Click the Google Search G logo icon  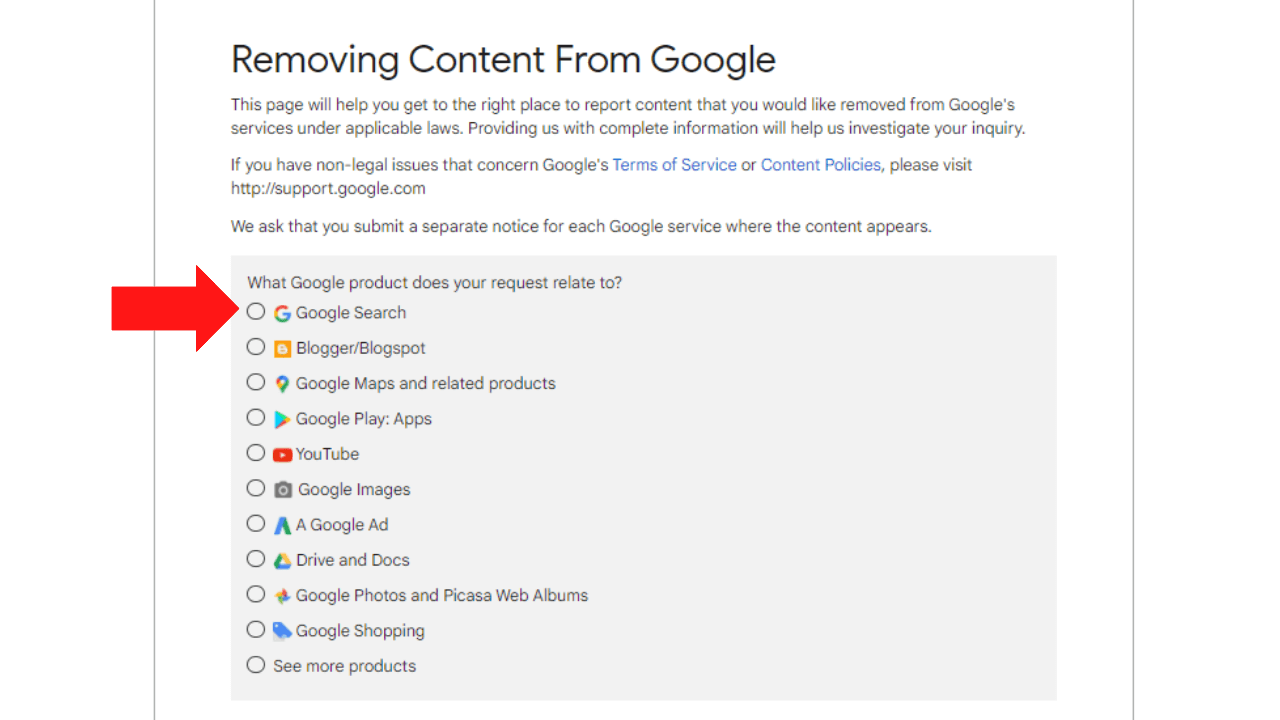(282, 313)
